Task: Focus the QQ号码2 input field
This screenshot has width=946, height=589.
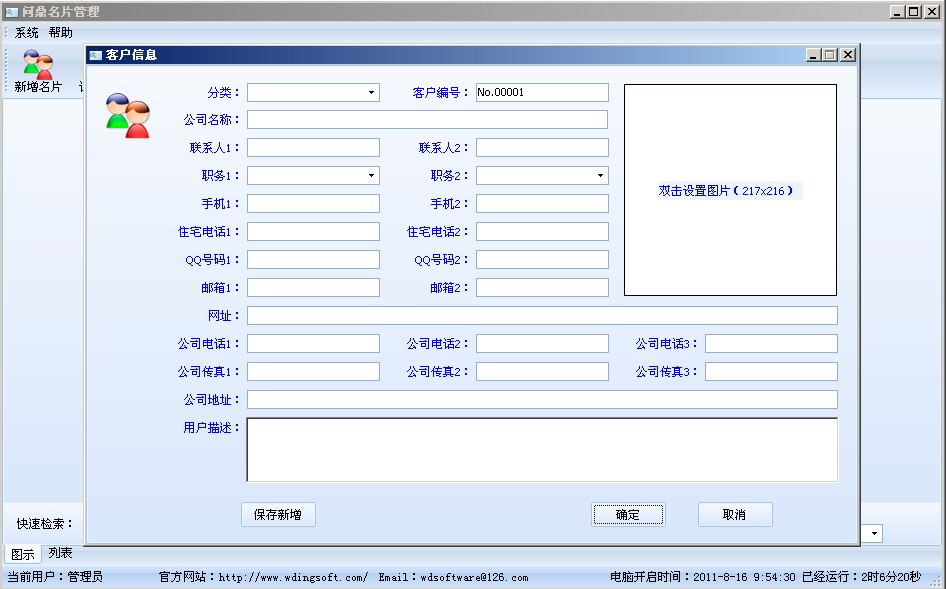Action: 542,259
